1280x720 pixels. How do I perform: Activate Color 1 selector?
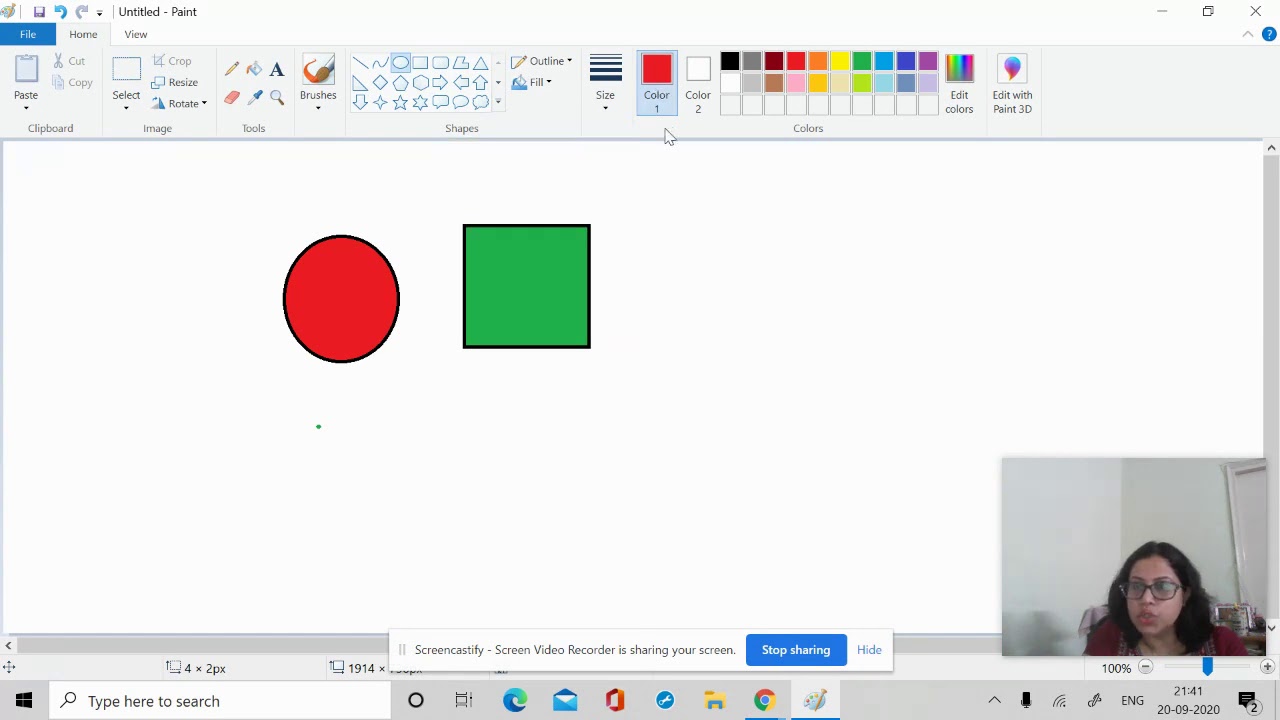click(657, 84)
